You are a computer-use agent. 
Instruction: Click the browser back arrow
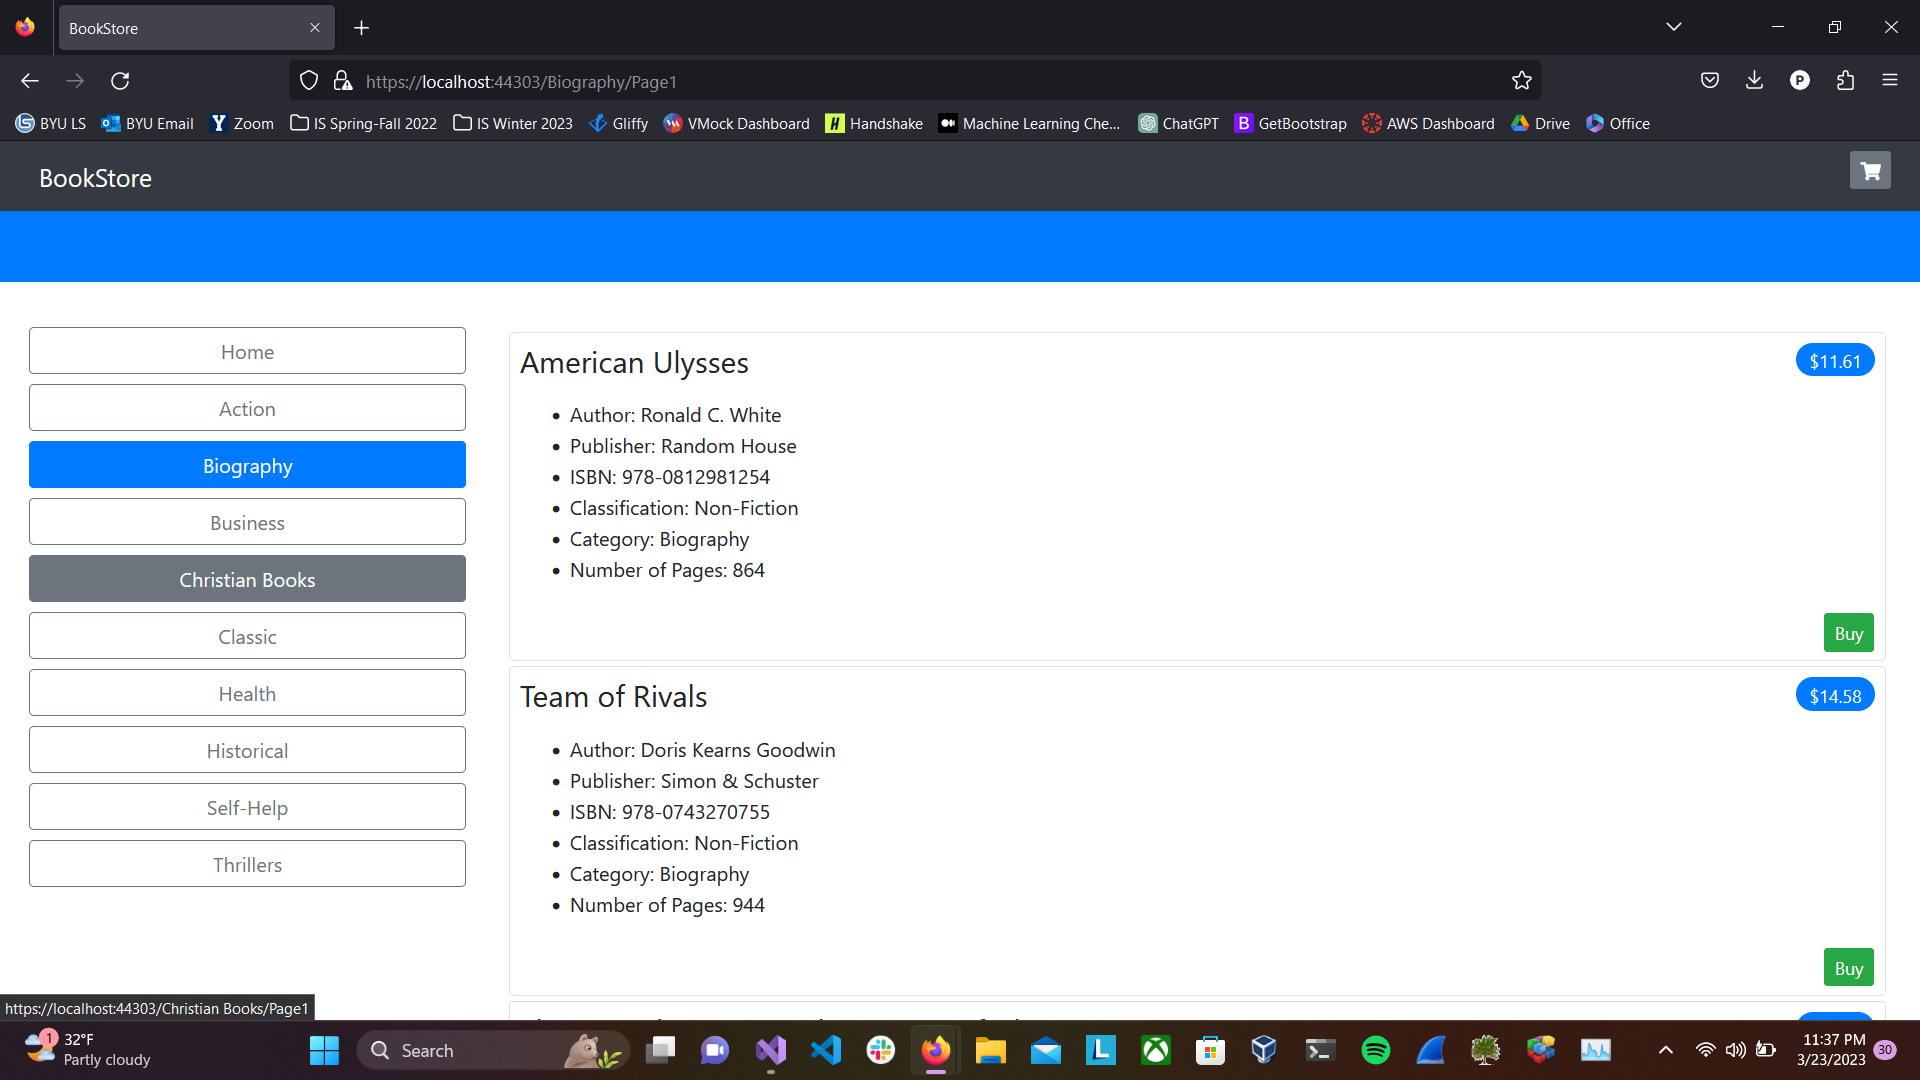30,81
